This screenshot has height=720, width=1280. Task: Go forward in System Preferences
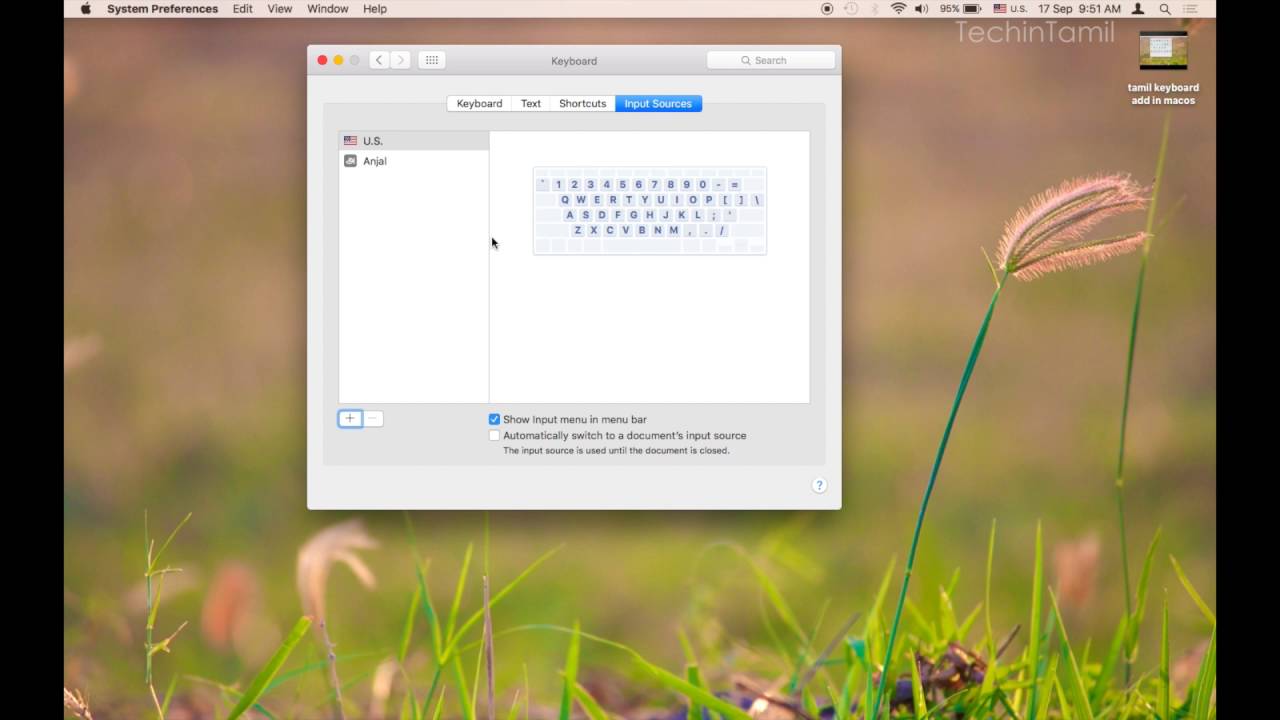[x=401, y=60]
